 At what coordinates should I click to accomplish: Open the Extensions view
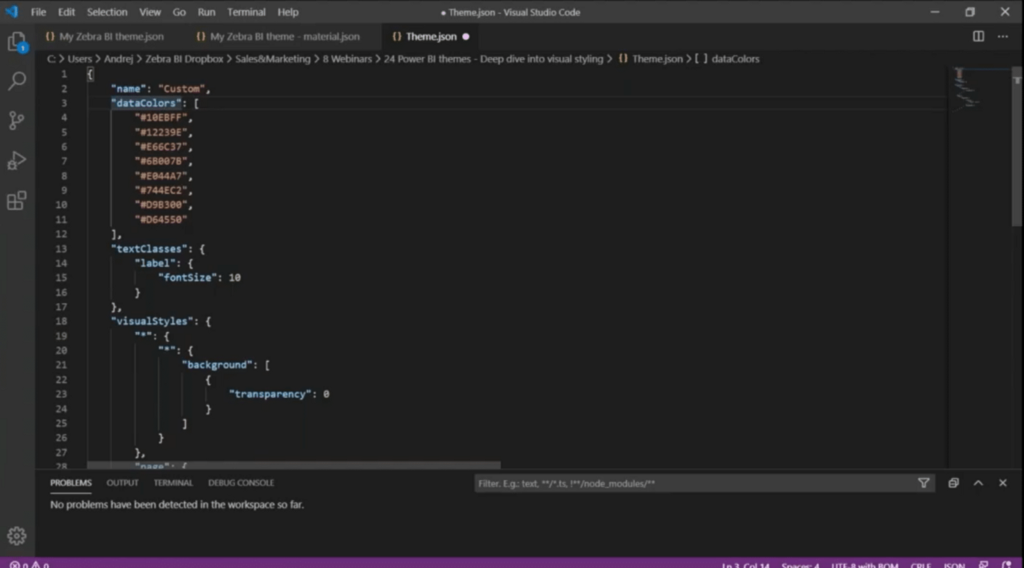click(x=16, y=201)
